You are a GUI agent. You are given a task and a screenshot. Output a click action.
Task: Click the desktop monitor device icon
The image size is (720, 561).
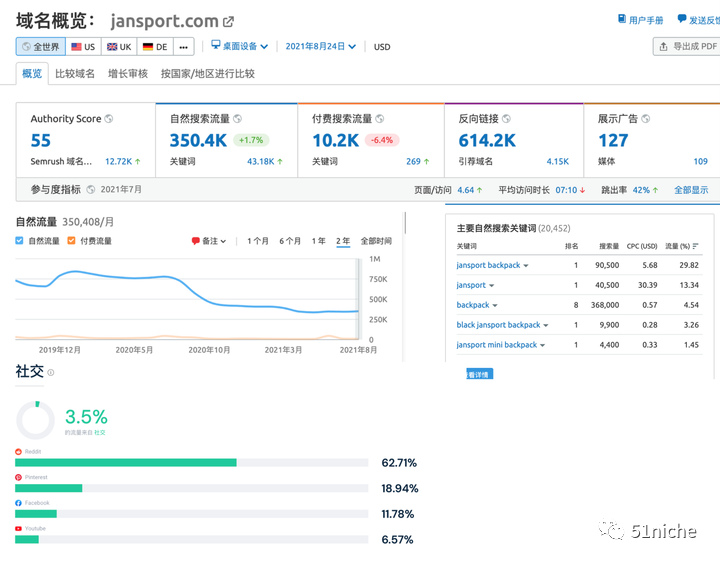pyautogui.click(x=216, y=45)
